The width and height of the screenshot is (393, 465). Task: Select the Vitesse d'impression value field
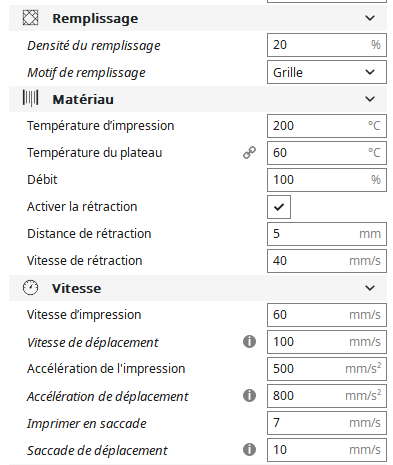[x=327, y=315]
